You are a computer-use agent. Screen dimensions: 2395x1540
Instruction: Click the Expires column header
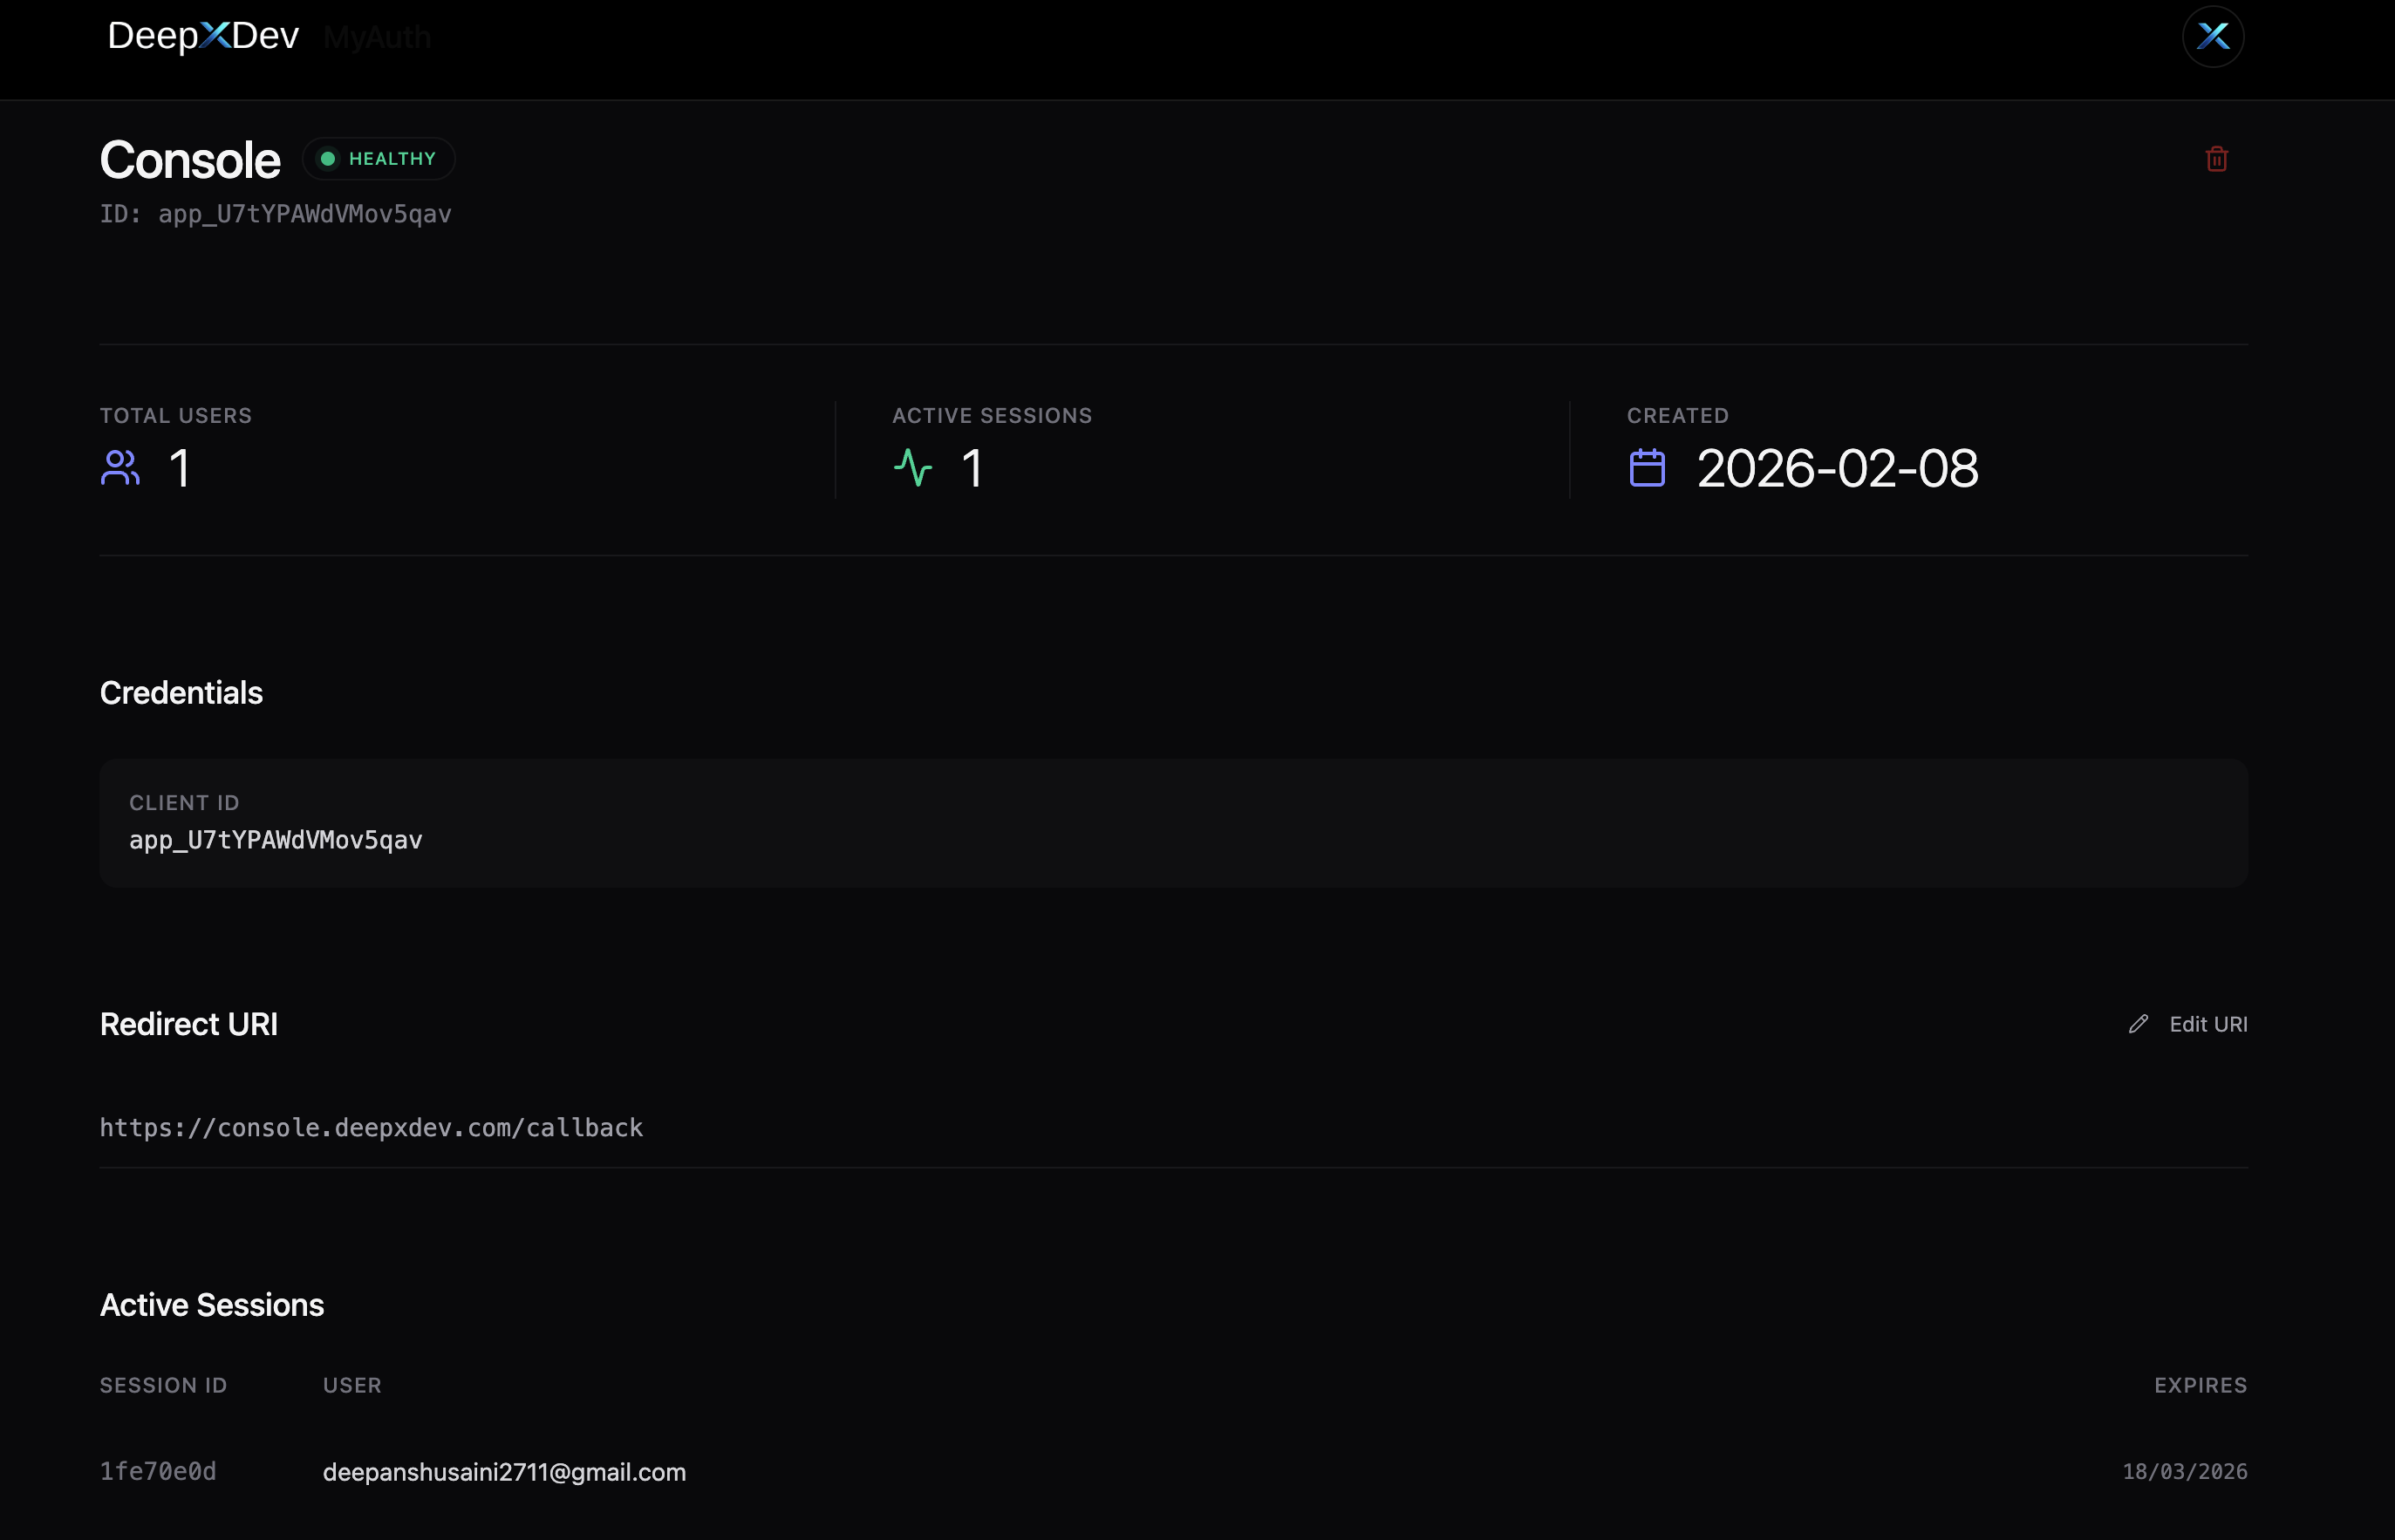click(x=2200, y=1385)
